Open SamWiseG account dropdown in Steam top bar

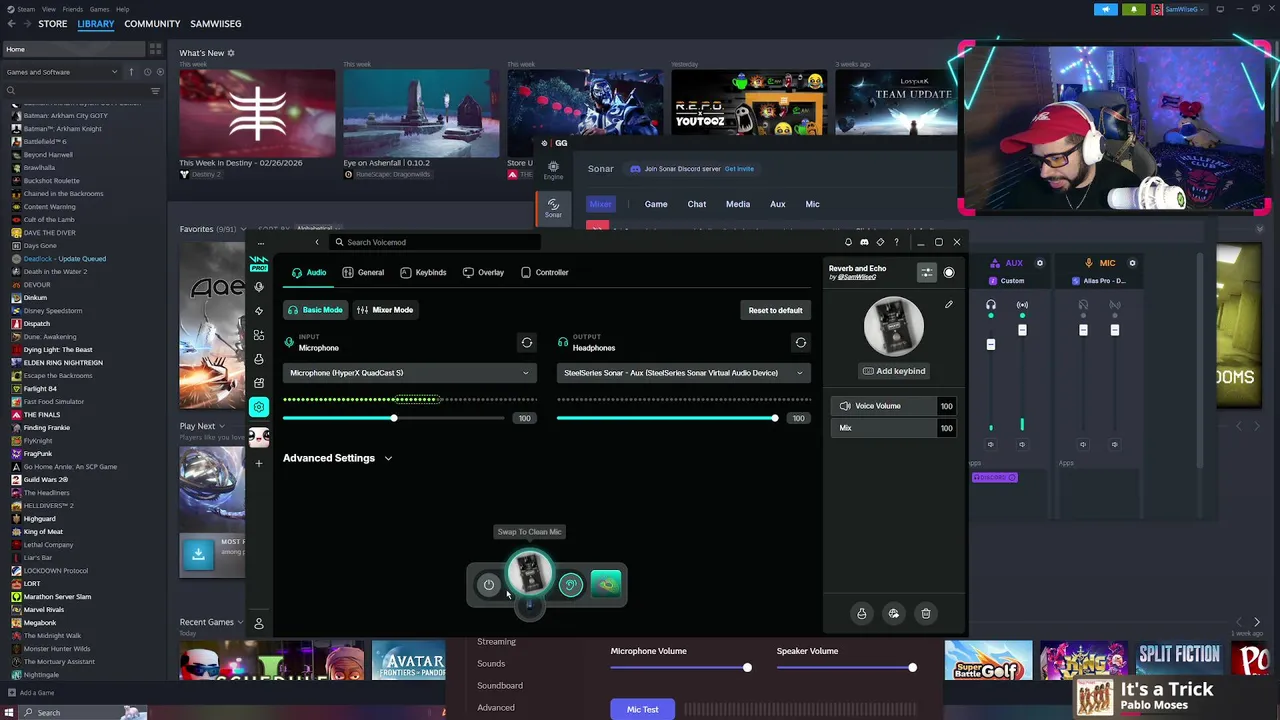(x=1180, y=9)
